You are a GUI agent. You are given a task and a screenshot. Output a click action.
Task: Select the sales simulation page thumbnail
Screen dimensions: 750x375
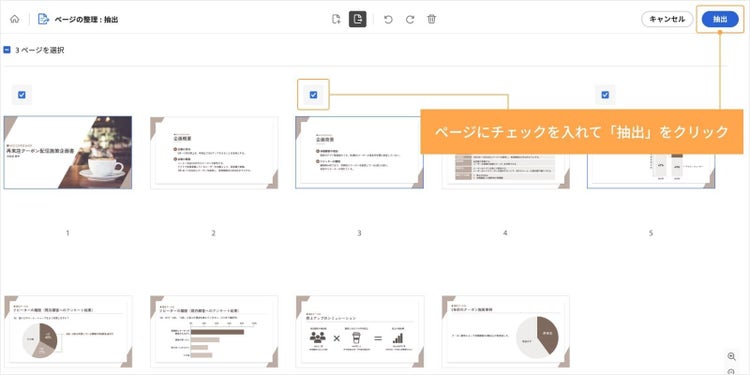point(359,332)
